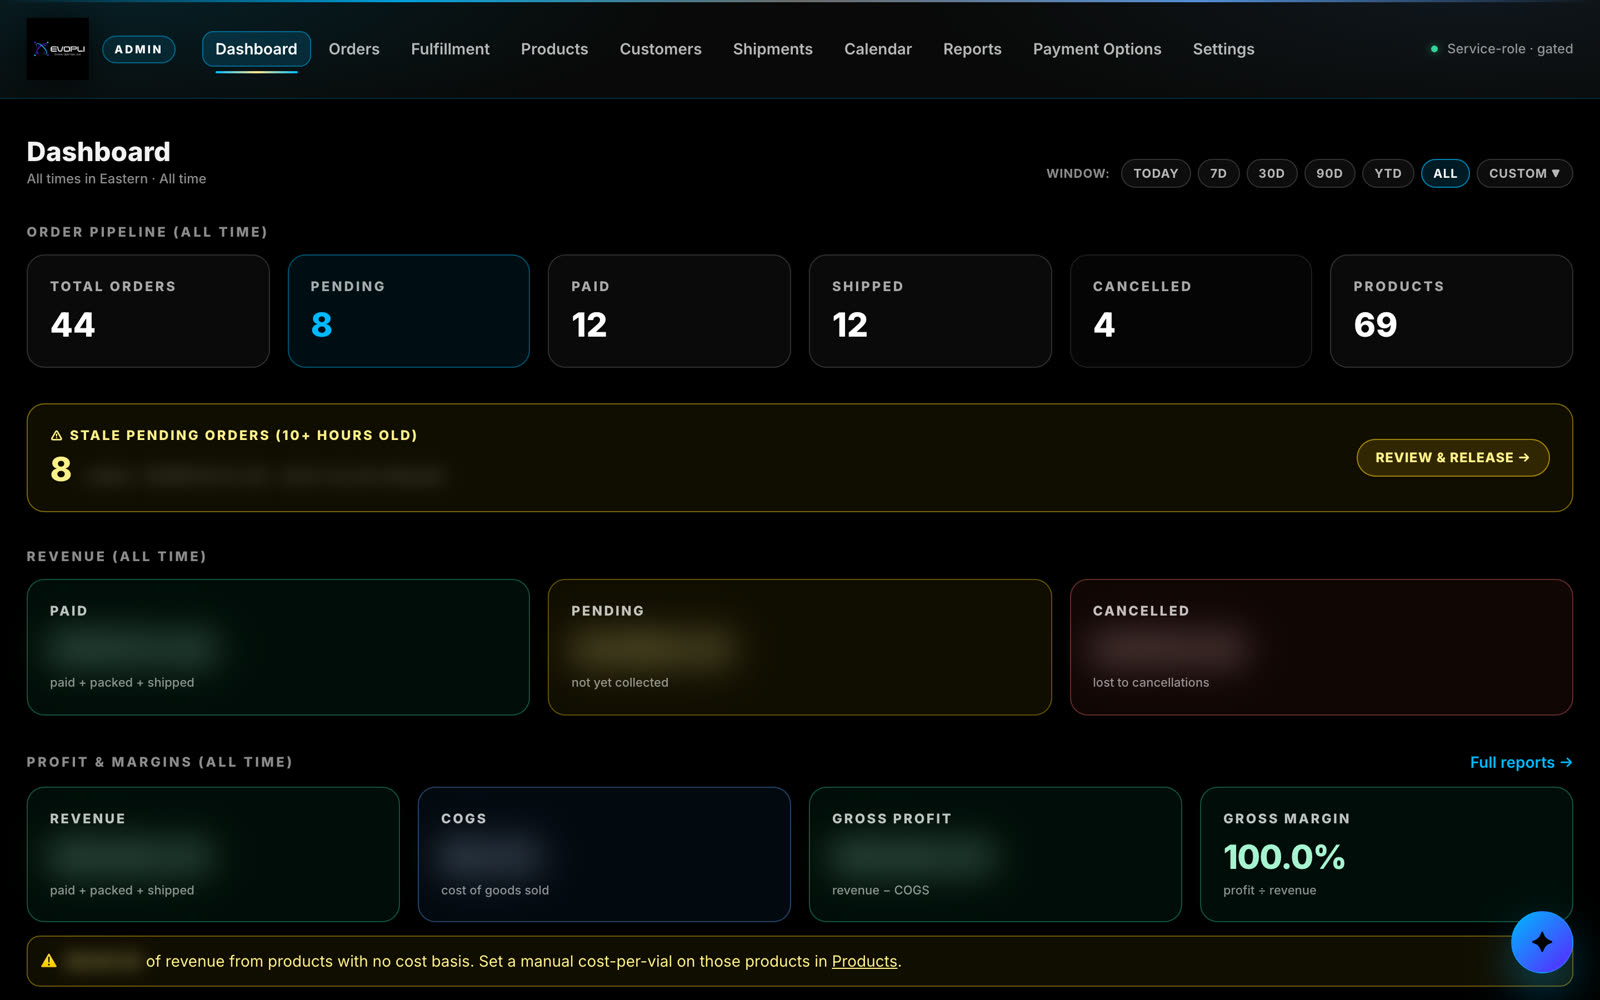
Task: Click the ADMIN badge
Action: [x=138, y=49]
